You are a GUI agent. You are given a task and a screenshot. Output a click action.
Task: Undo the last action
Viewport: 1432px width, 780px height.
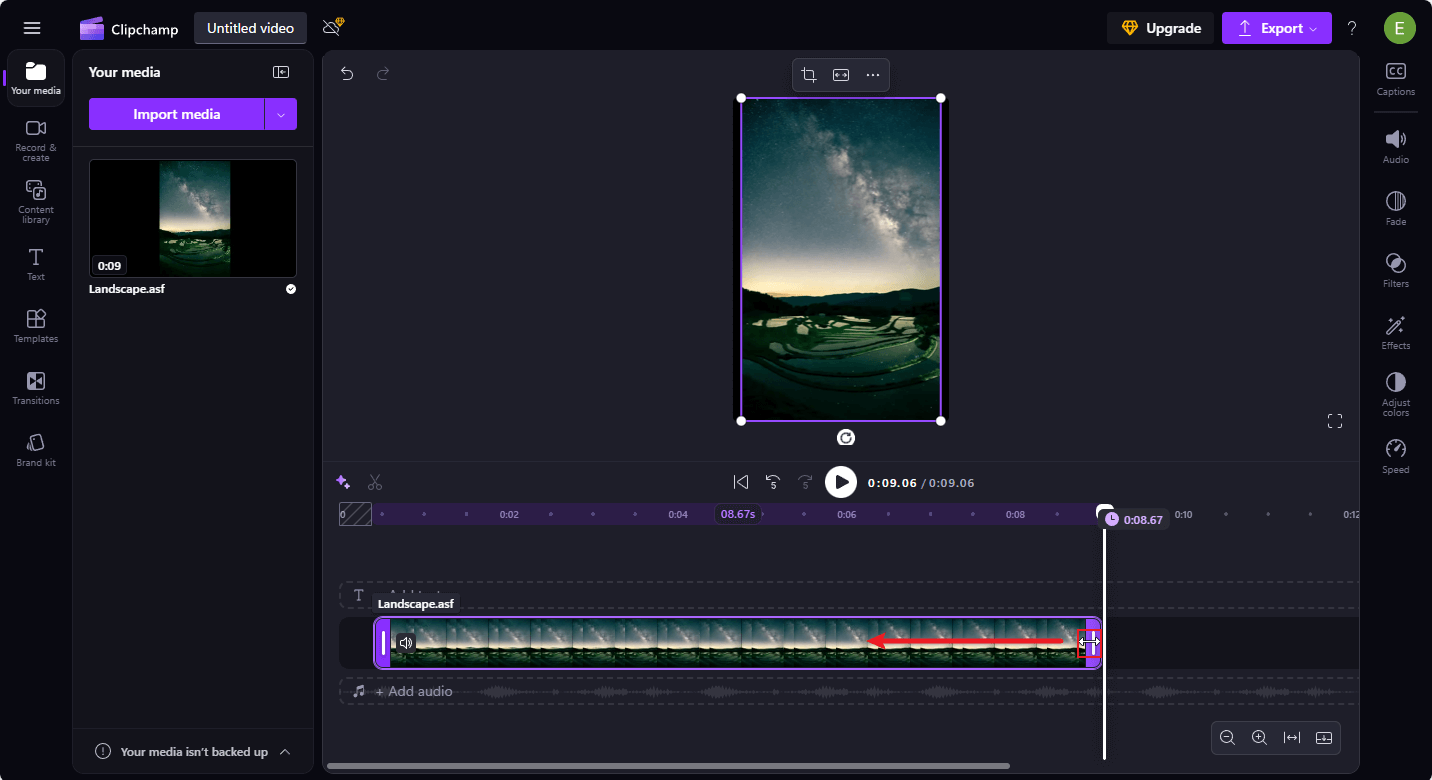pos(347,73)
